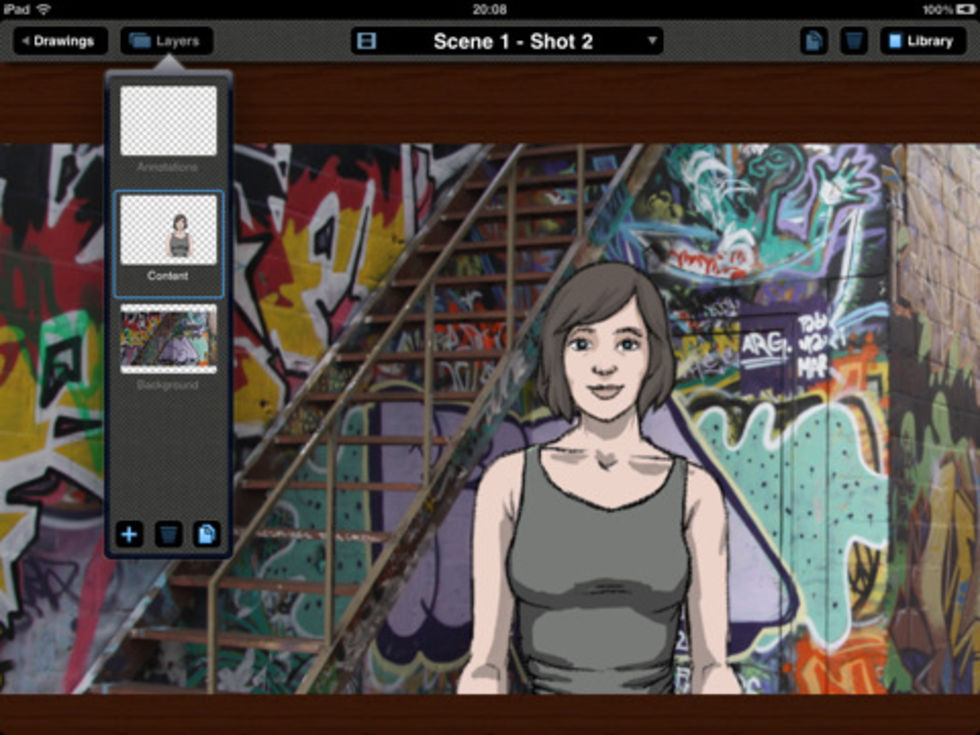Click the top toolbar duplicate drawing icon
The image size is (980, 735).
point(814,41)
